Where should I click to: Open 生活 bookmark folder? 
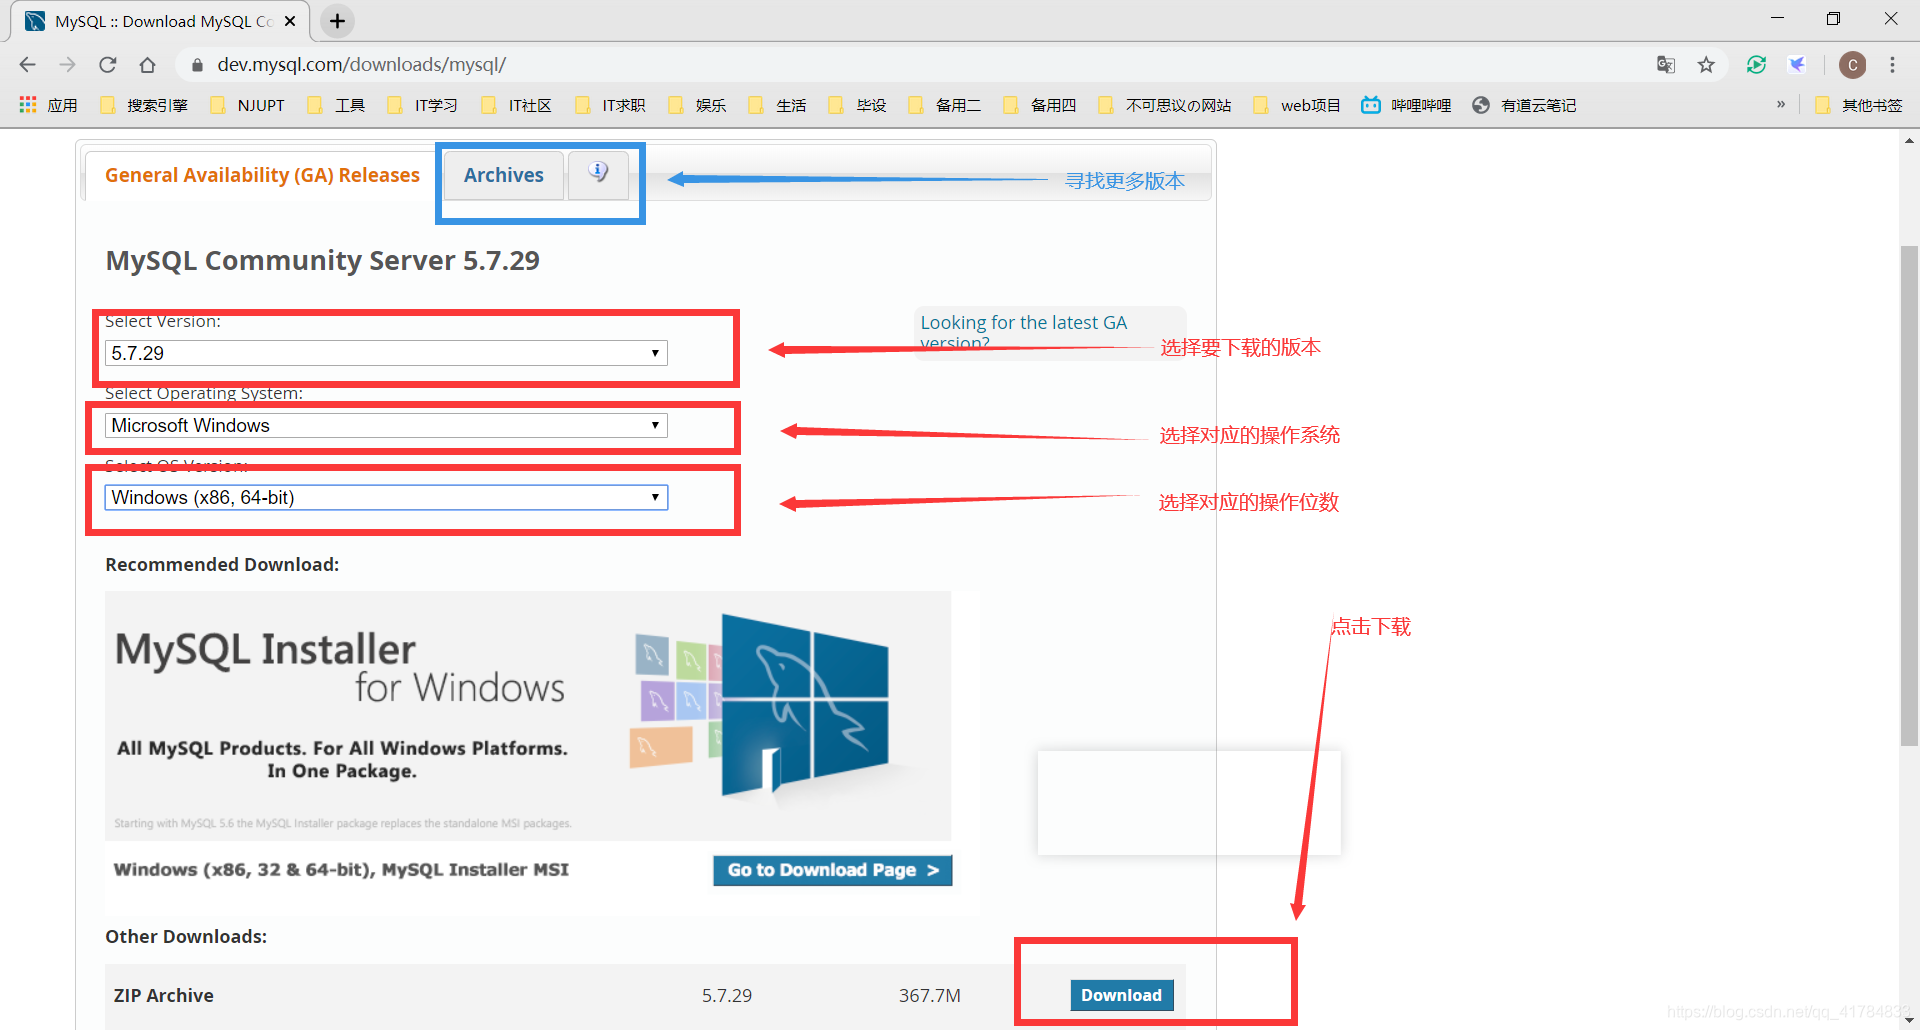(x=777, y=105)
